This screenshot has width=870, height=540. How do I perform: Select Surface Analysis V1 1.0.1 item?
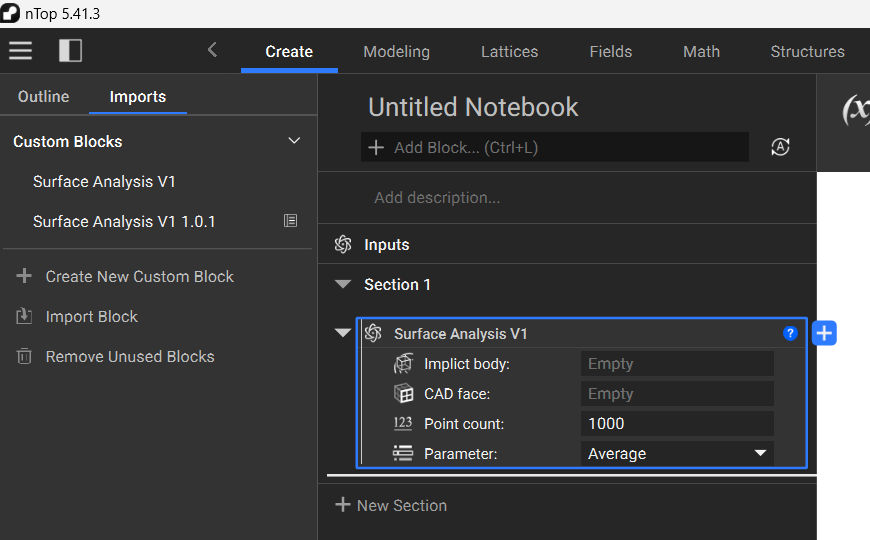tap(124, 221)
